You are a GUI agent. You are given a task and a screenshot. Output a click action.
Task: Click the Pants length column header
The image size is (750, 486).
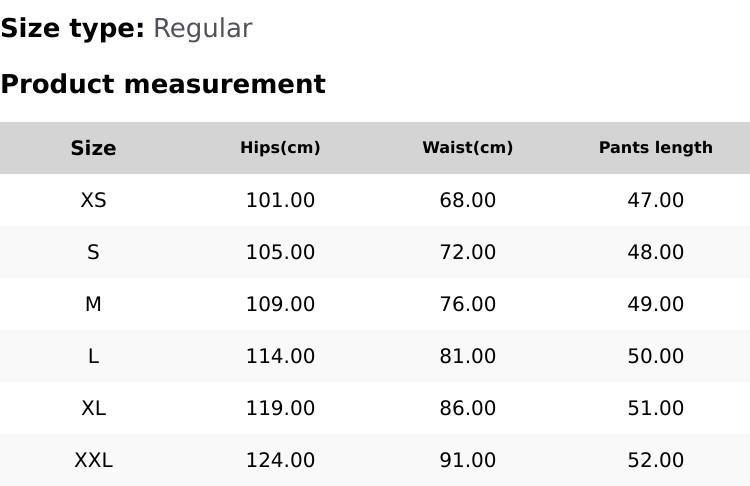(655, 148)
